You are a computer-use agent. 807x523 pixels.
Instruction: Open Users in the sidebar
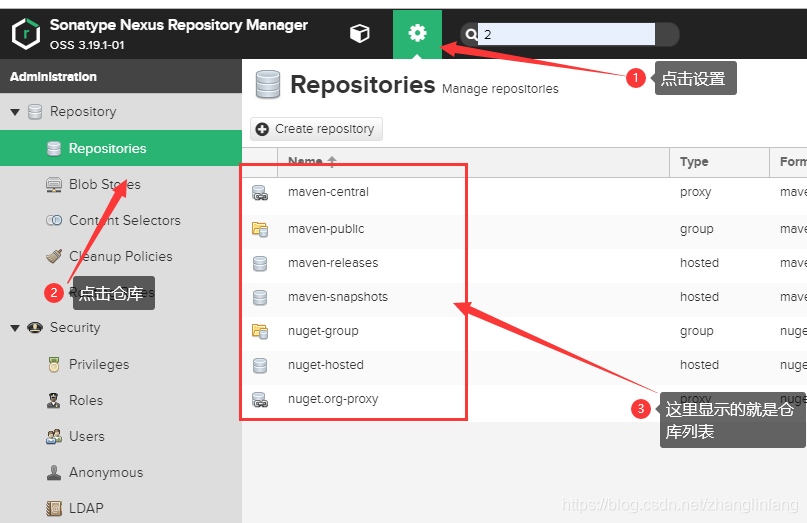tap(86, 437)
